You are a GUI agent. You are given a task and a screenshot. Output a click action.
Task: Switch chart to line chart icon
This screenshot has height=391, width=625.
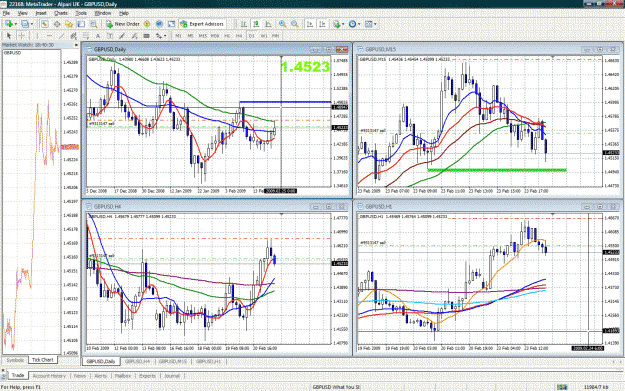click(269, 24)
